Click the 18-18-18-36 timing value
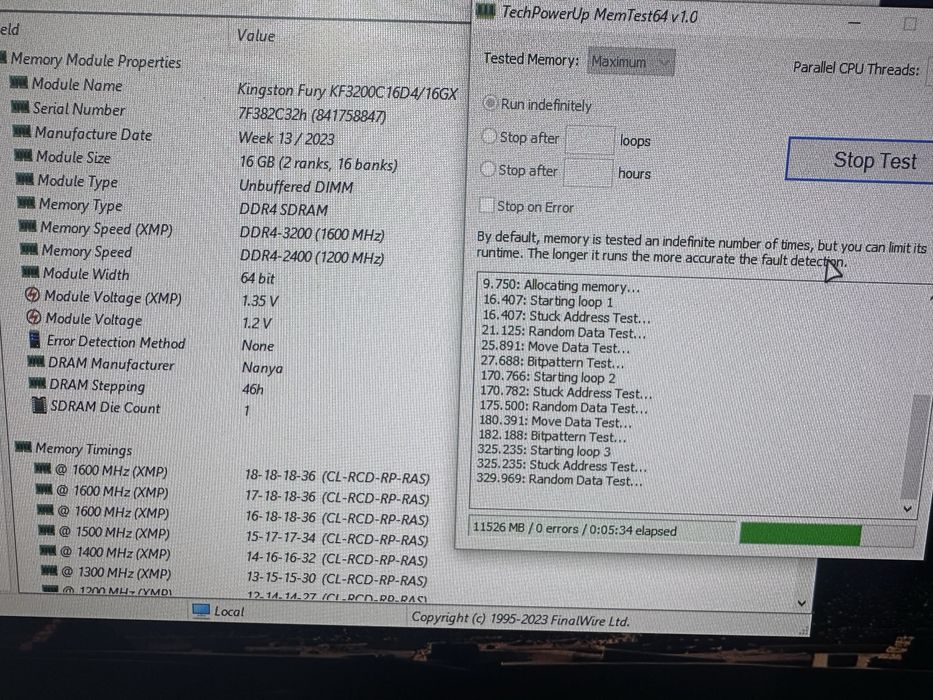The image size is (933, 700). tap(337, 477)
